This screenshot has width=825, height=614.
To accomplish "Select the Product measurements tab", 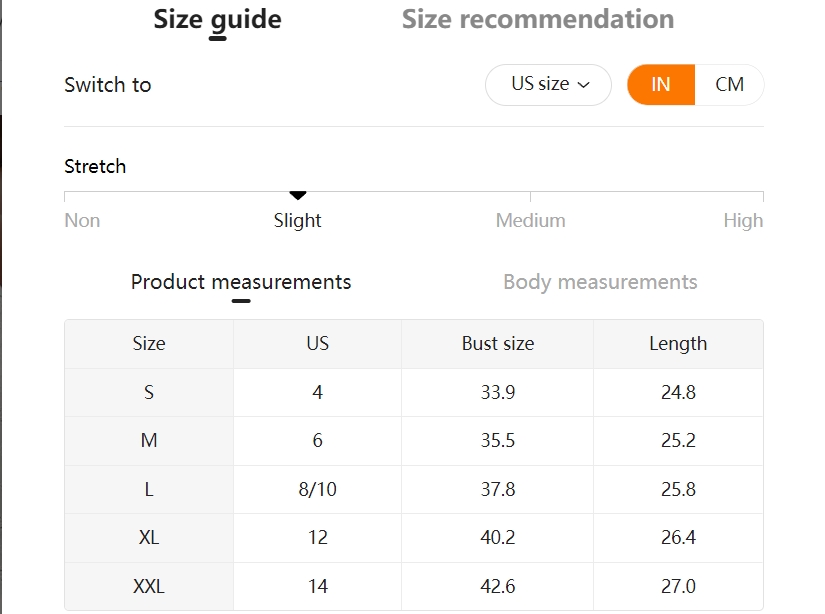I will click(241, 282).
